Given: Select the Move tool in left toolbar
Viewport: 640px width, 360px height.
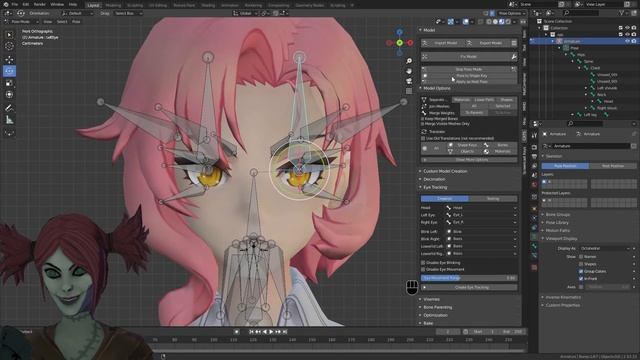Looking at the screenshot, I should coord(9,59).
